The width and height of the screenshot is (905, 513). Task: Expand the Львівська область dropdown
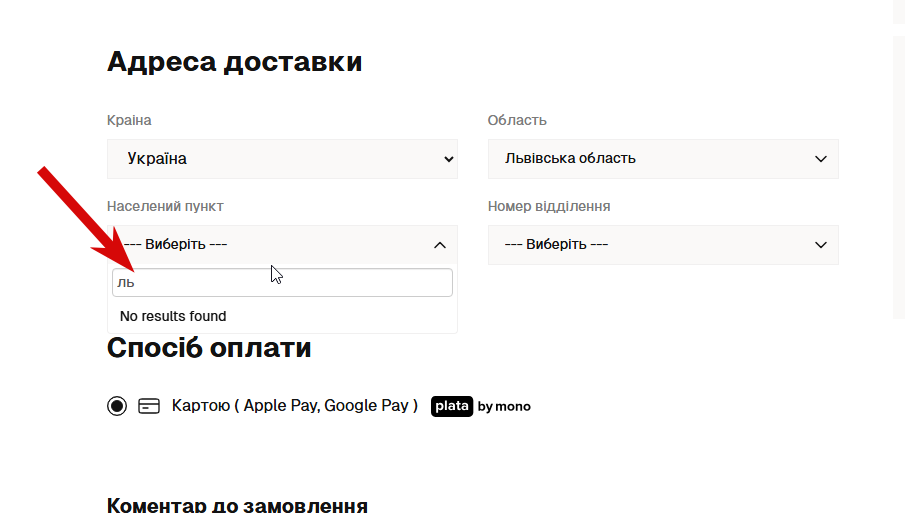tap(662, 159)
